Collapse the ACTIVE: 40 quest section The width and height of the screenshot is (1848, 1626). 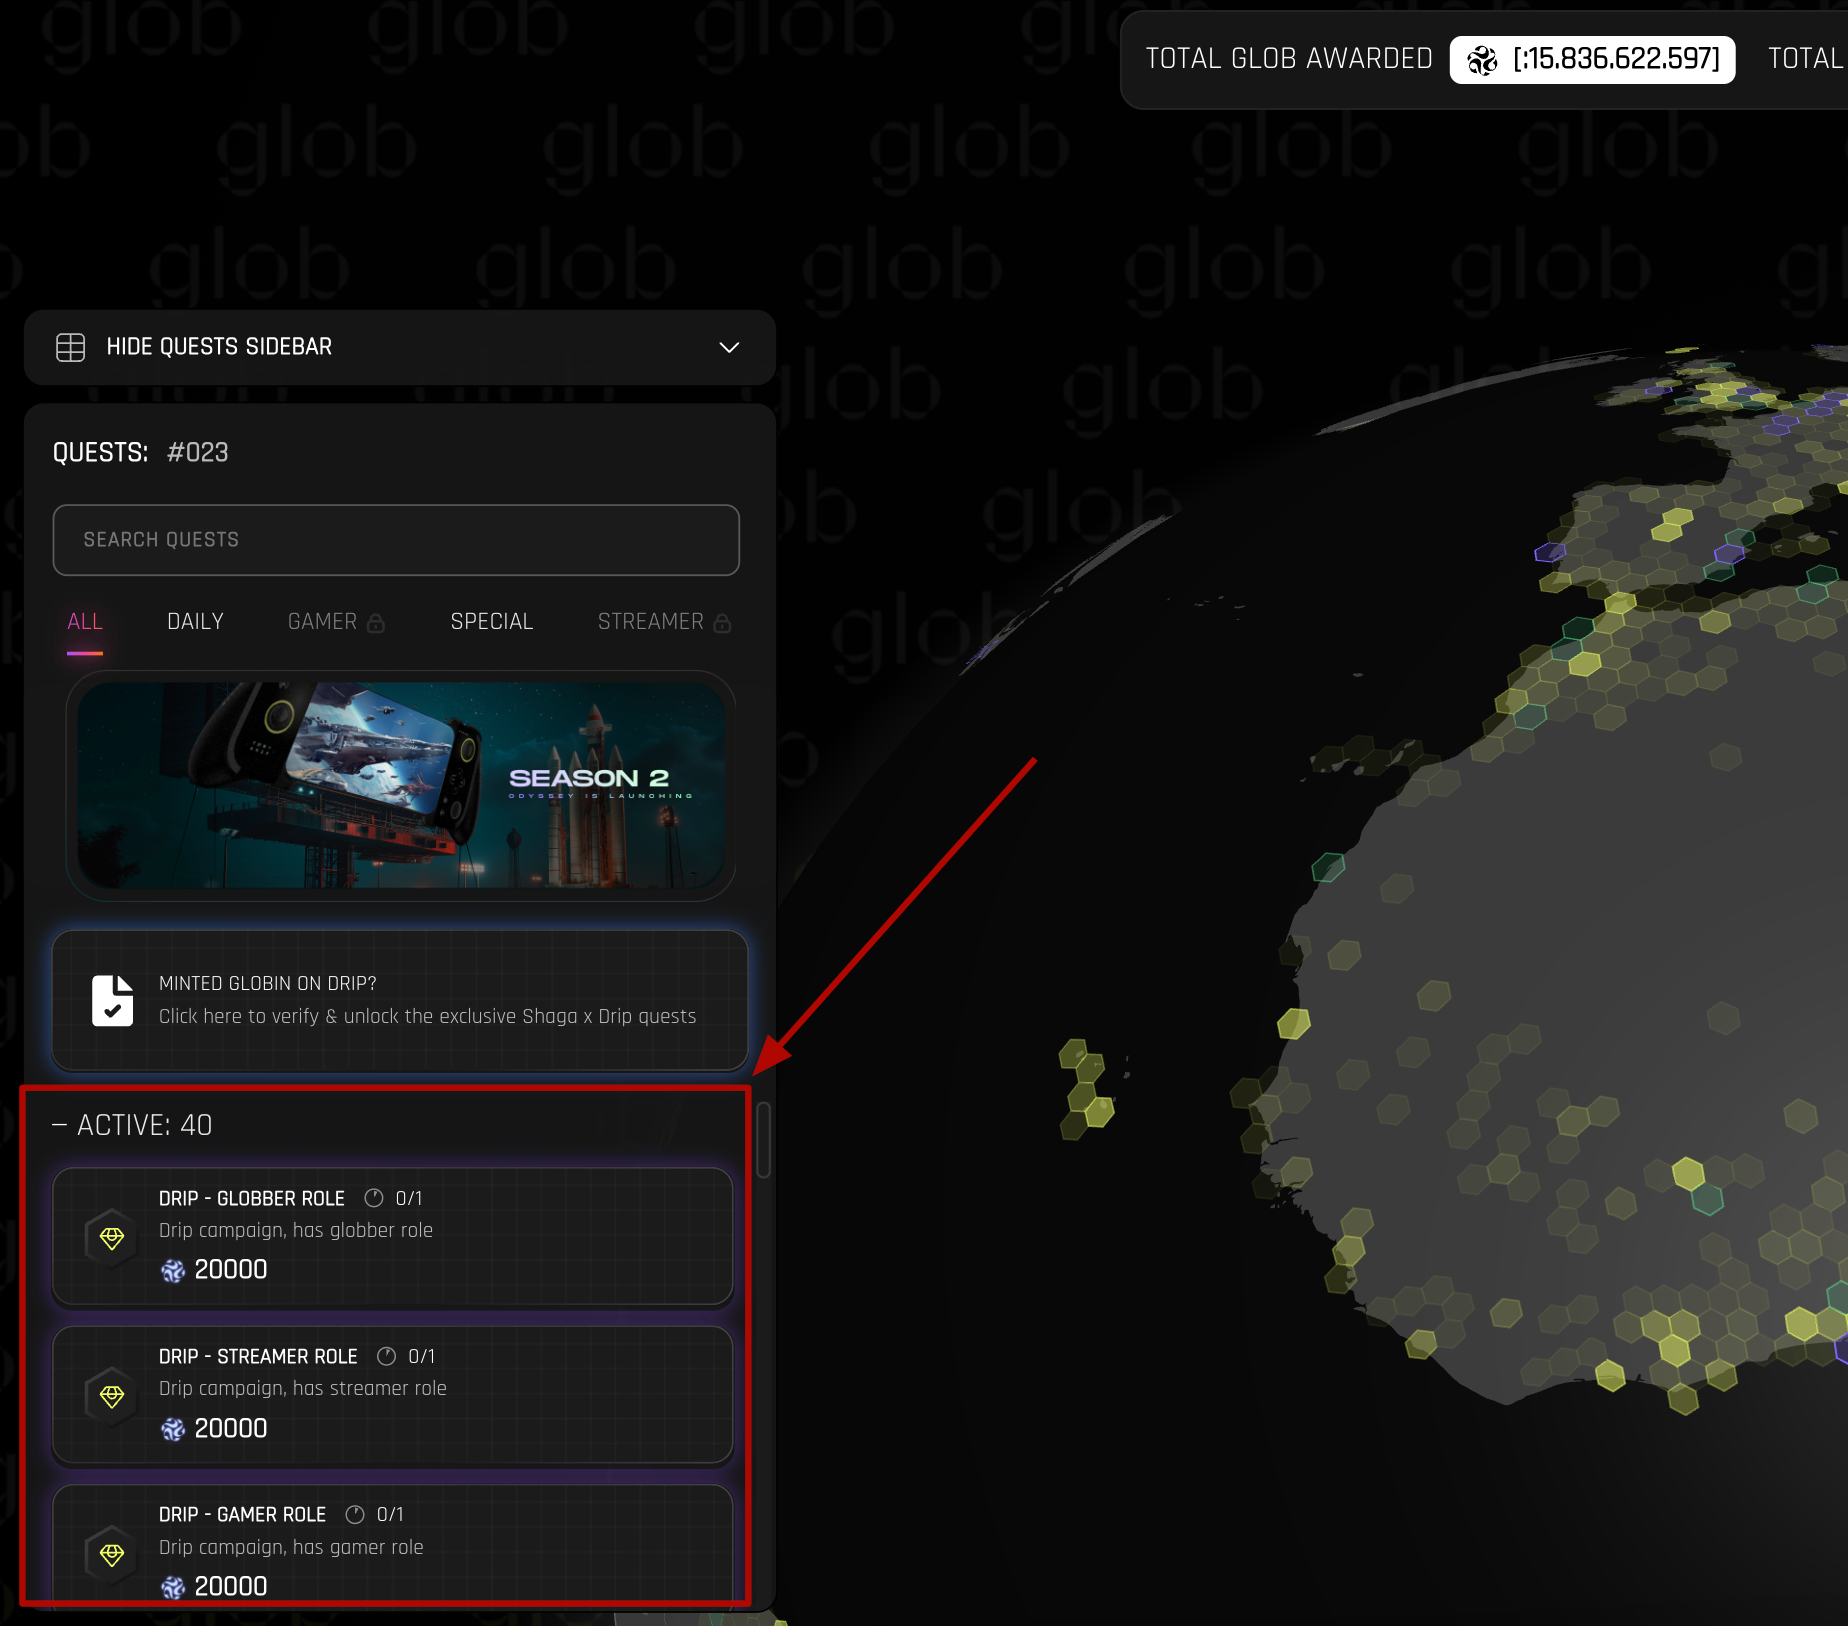click(x=132, y=1126)
